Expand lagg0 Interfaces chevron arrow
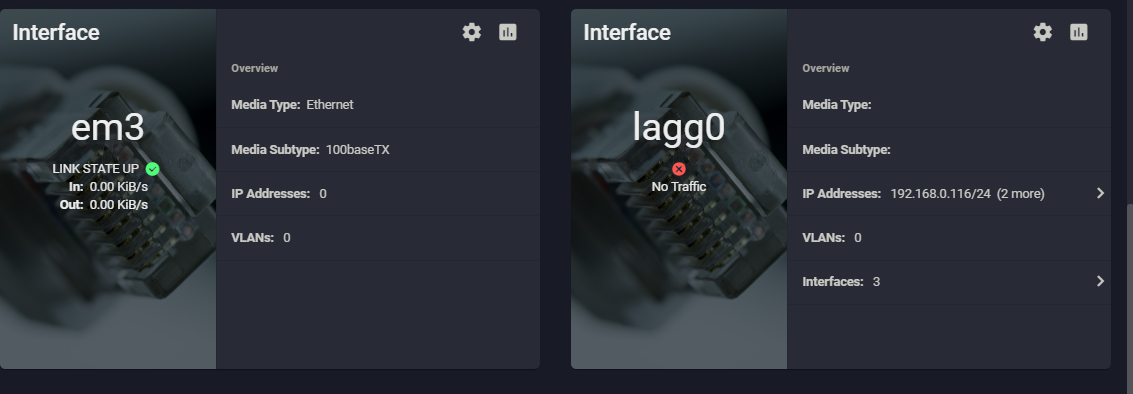The width and height of the screenshot is (1133, 394). (x=1100, y=281)
